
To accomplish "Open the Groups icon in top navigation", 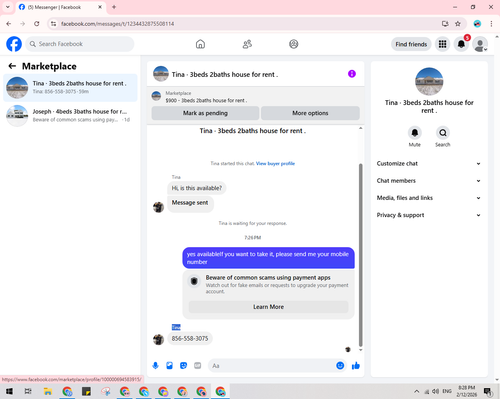I will [x=294, y=44].
